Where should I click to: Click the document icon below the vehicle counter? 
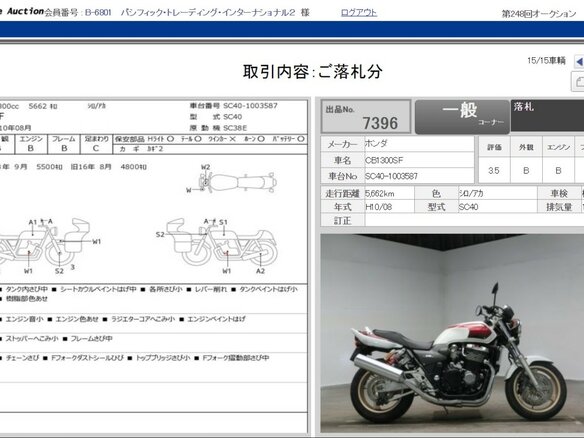click(x=578, y=82)
